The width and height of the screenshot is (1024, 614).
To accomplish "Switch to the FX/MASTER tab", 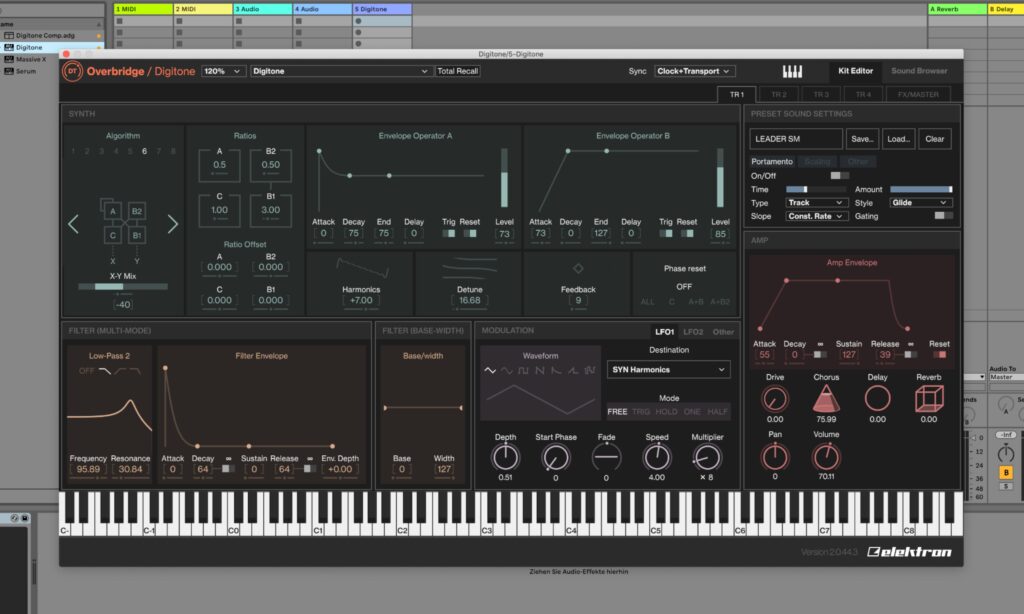I will (918, 95).
